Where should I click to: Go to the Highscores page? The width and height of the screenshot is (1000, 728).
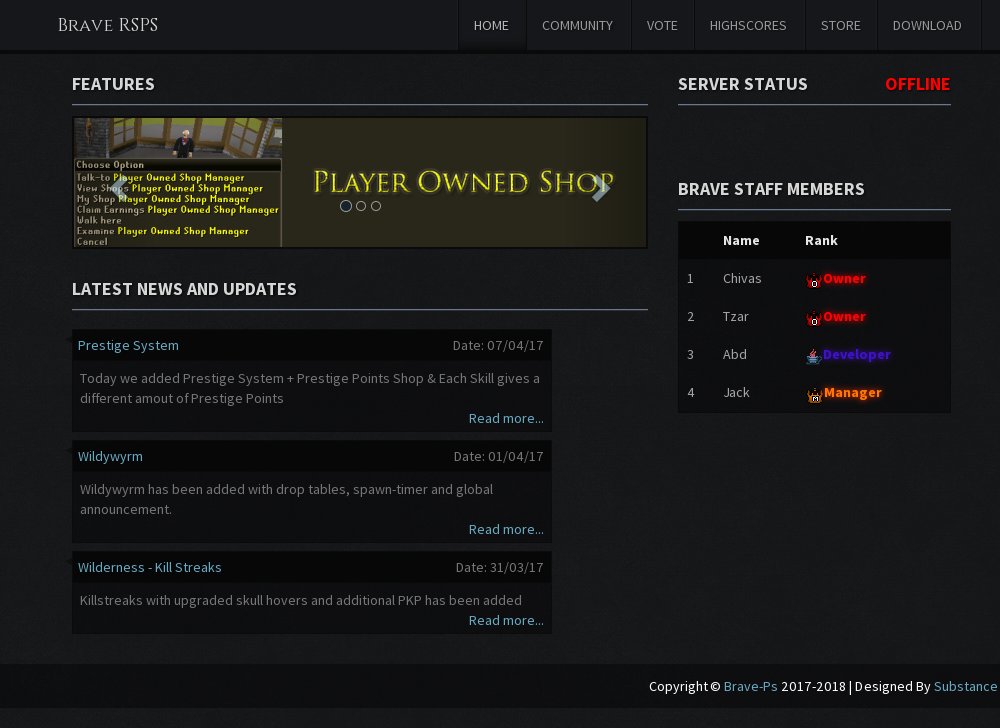coord(748,26)
